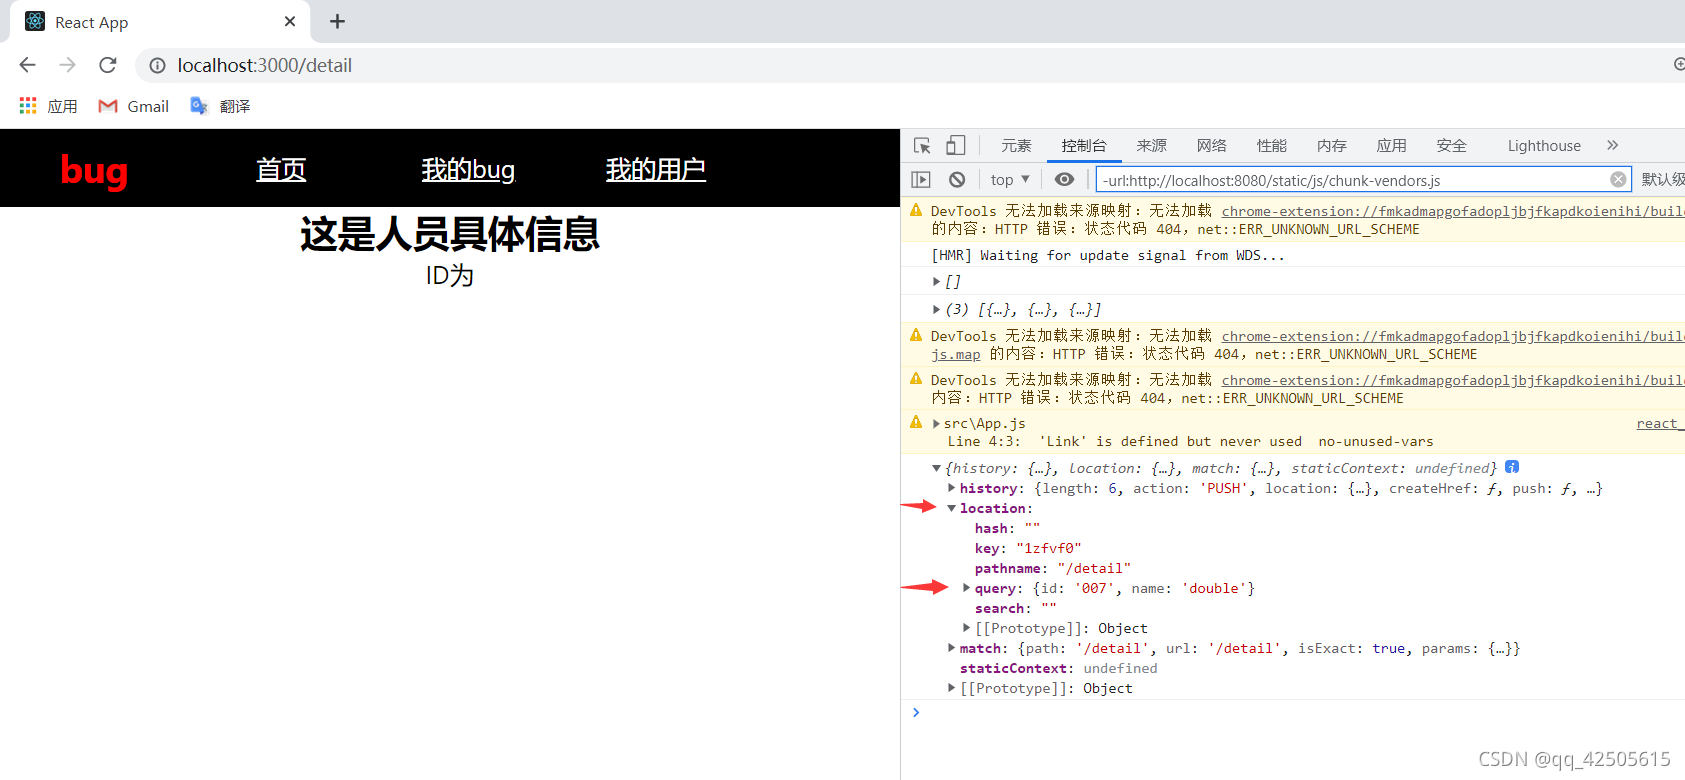
Task: Open the Lighthouse tab
Action: (1544, 146)
